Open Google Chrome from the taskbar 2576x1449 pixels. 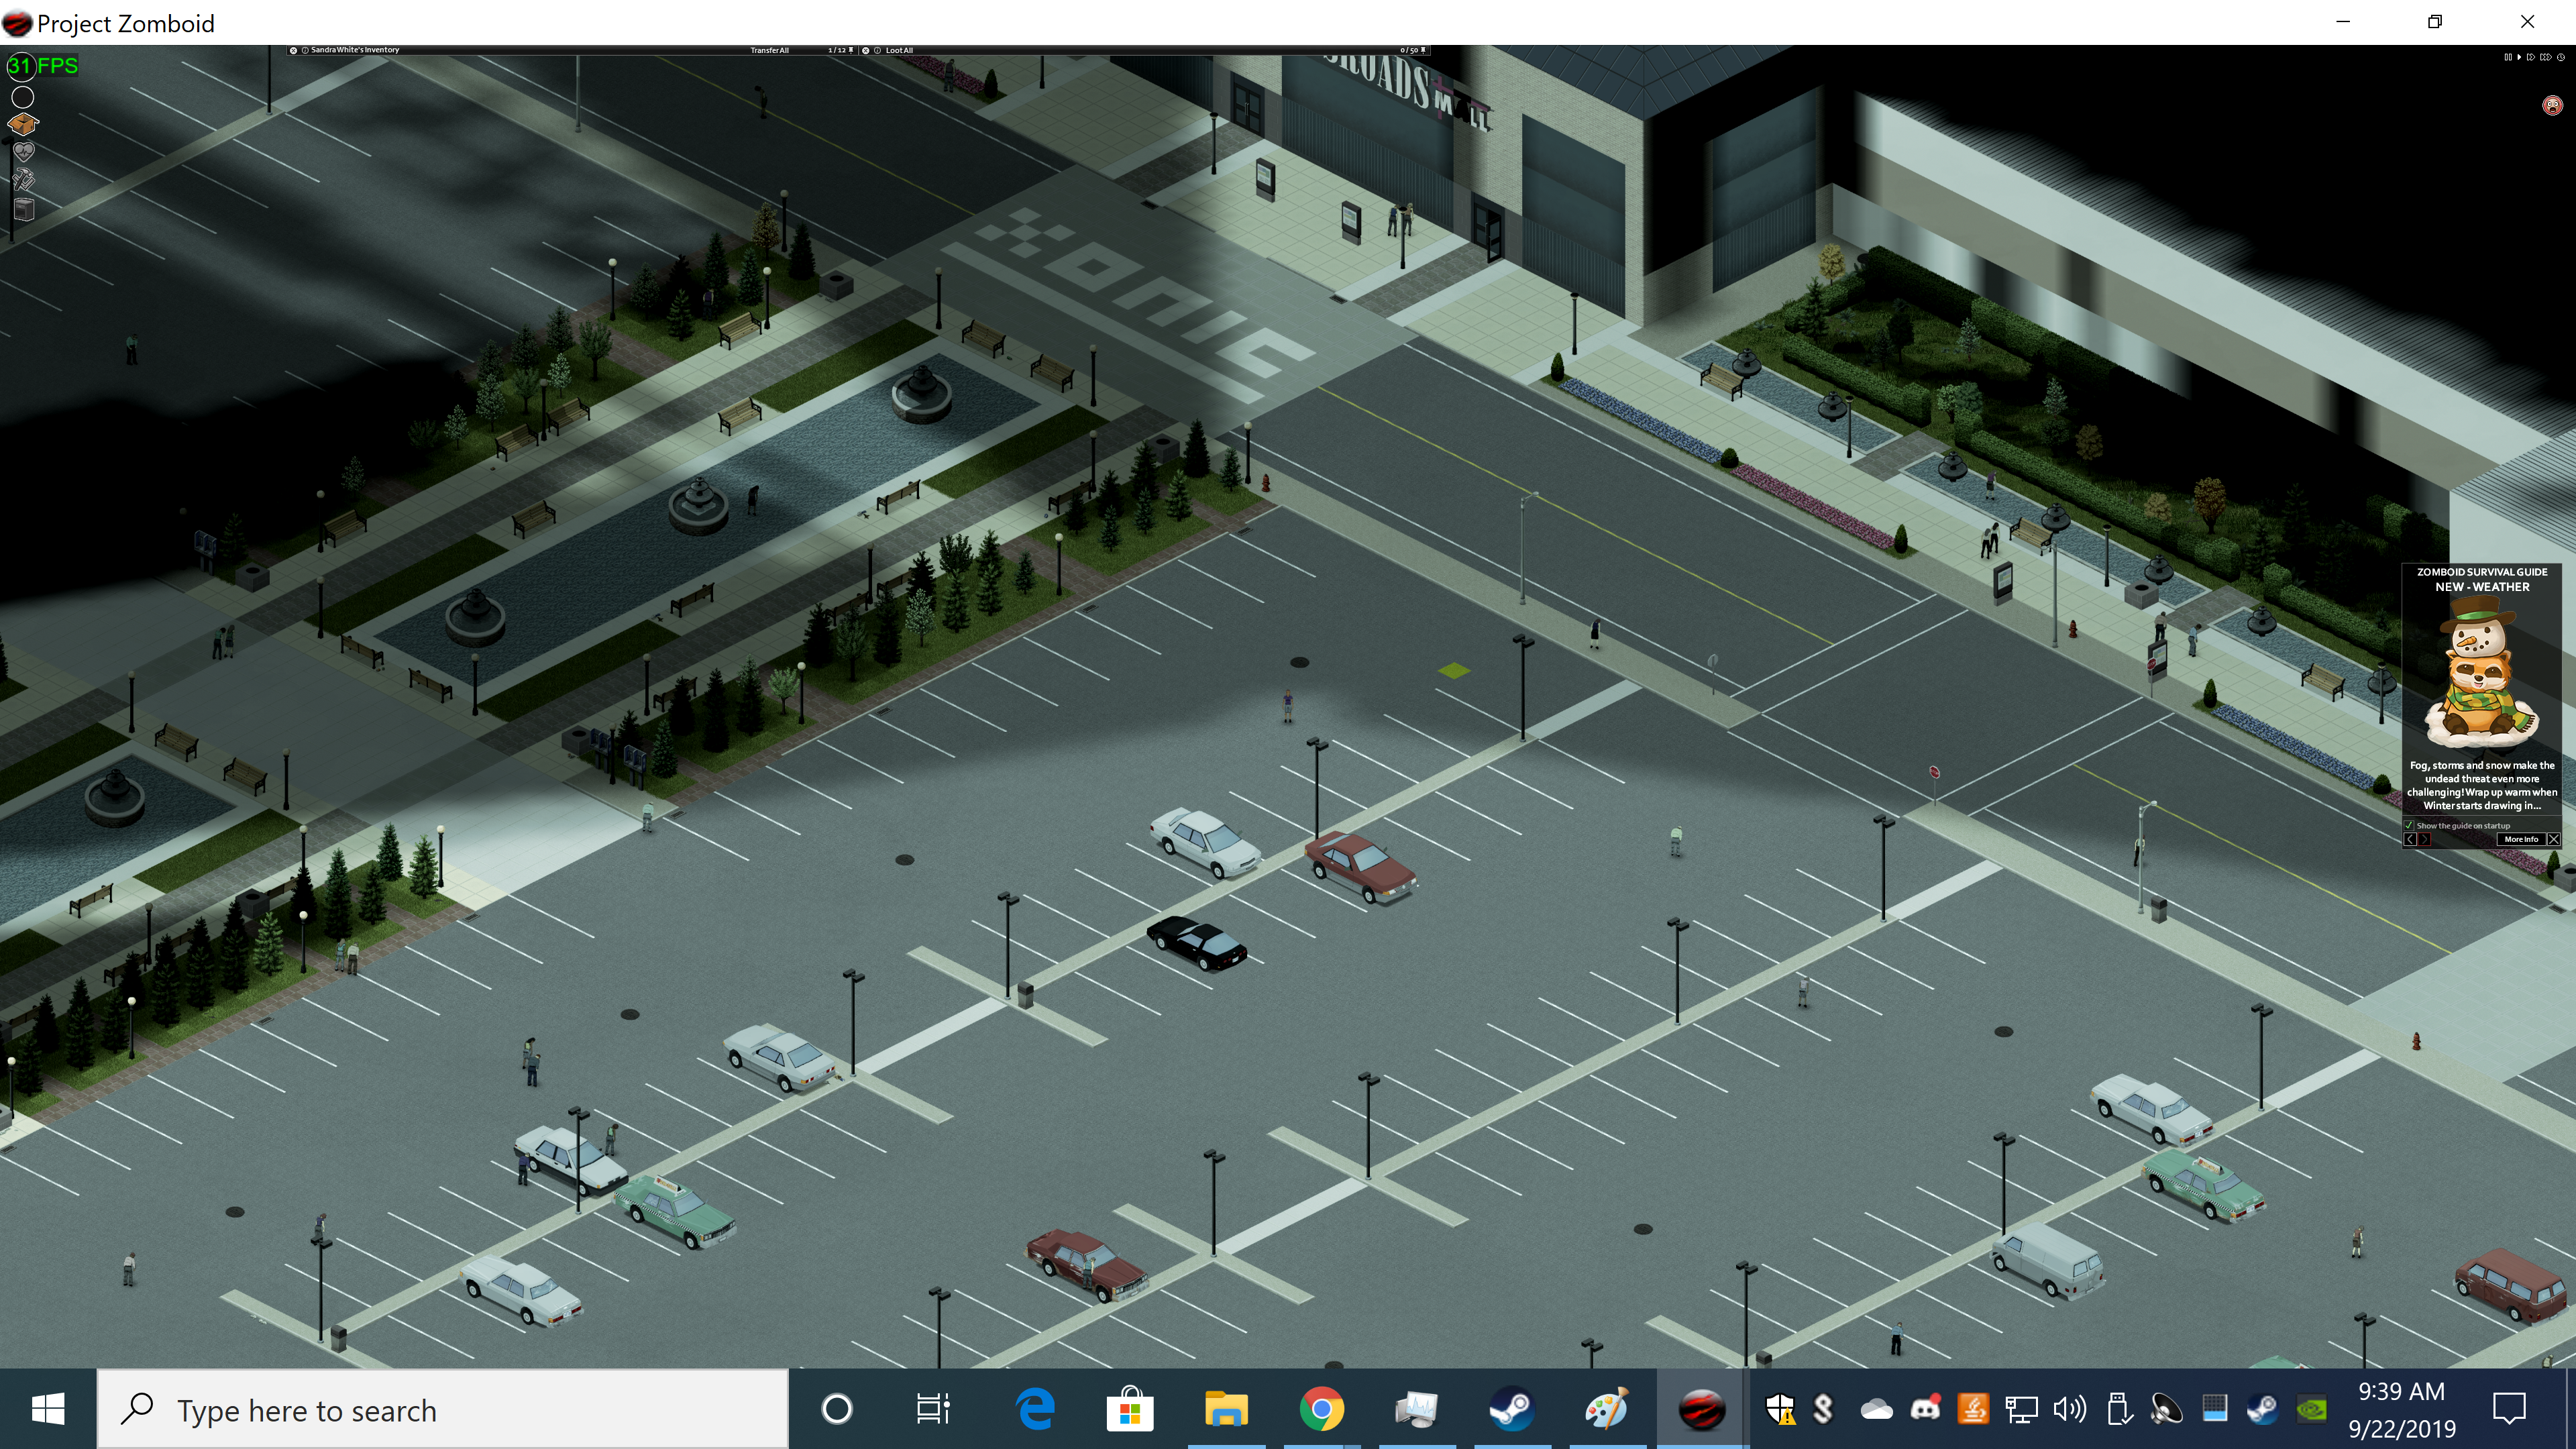pos(1321,1410)
